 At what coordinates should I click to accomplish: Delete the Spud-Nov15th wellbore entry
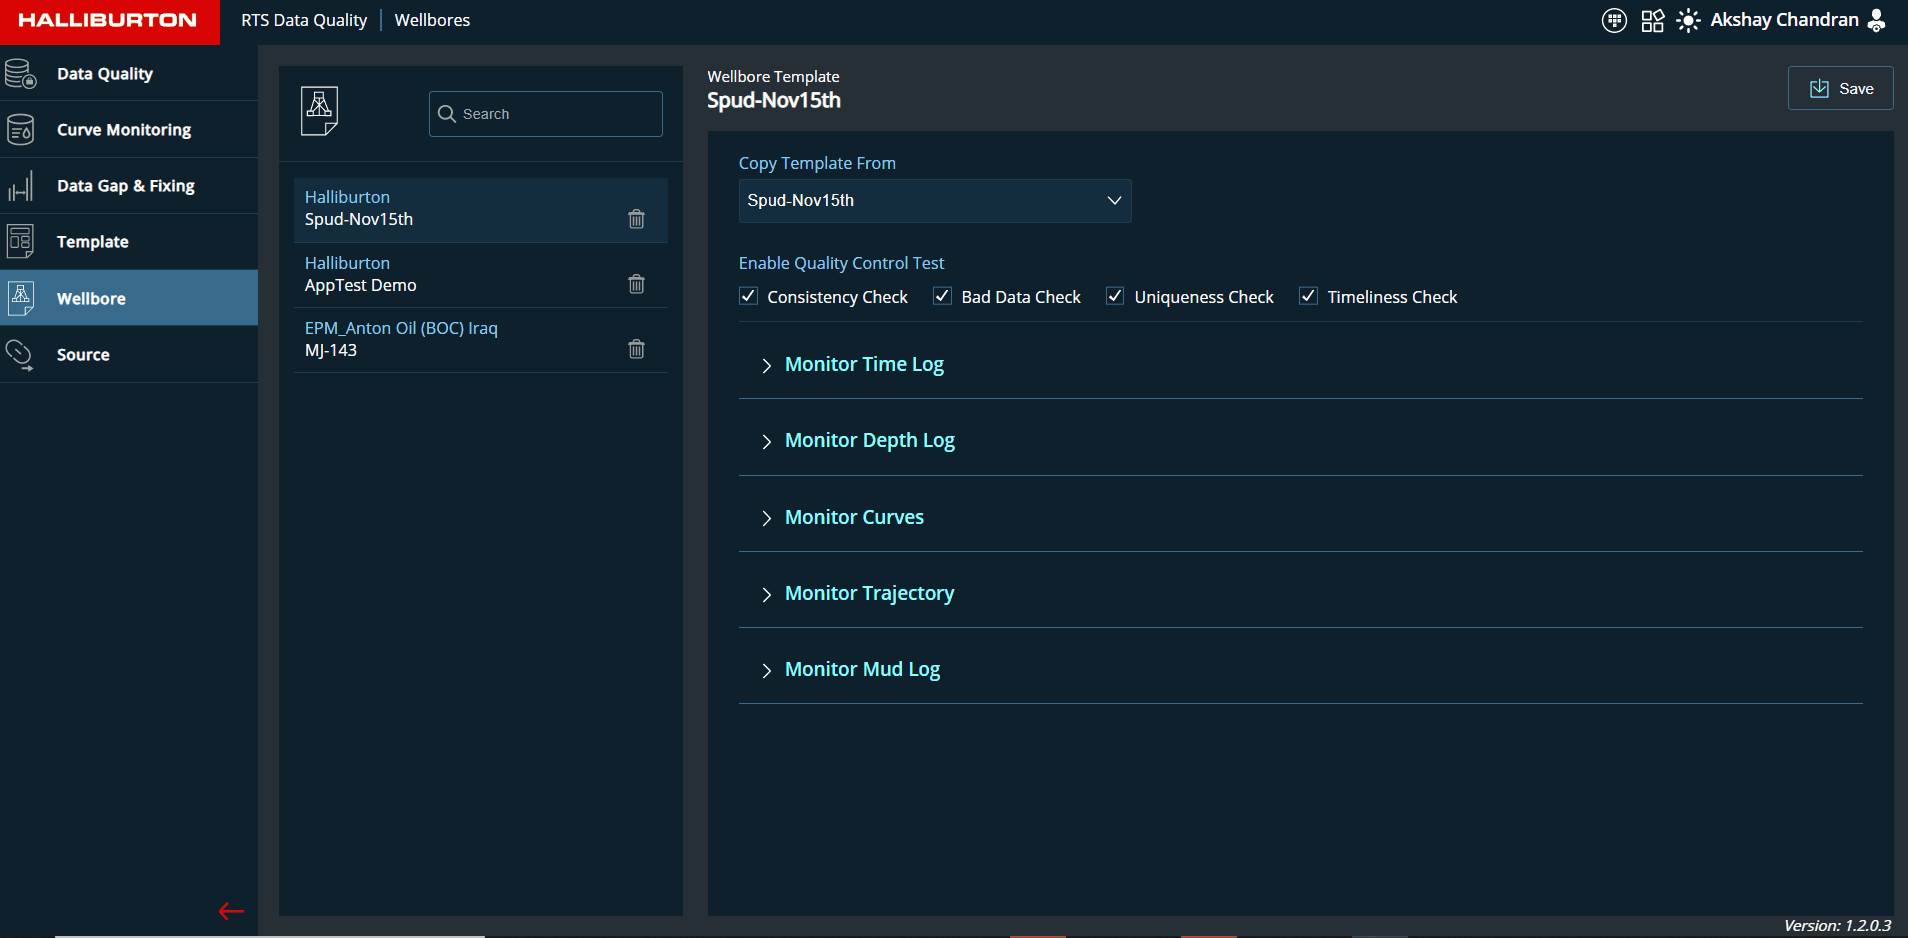point(636,219)
